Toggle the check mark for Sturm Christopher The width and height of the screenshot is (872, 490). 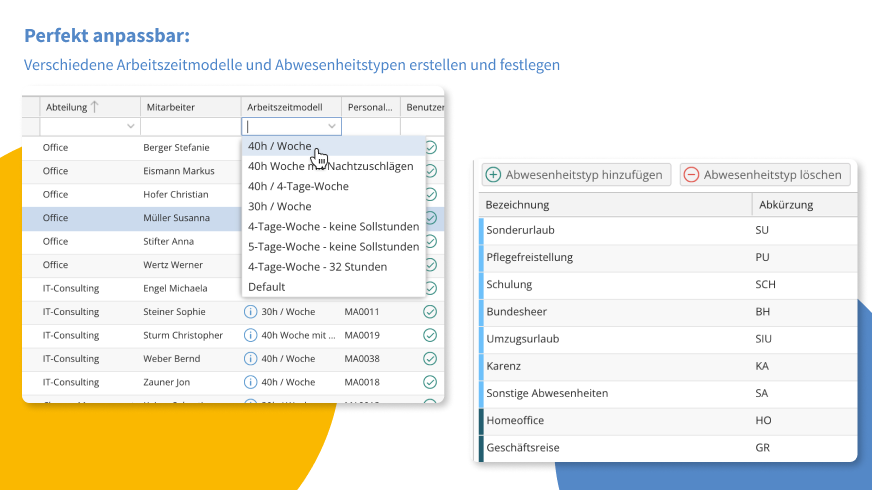click(430, 335)
